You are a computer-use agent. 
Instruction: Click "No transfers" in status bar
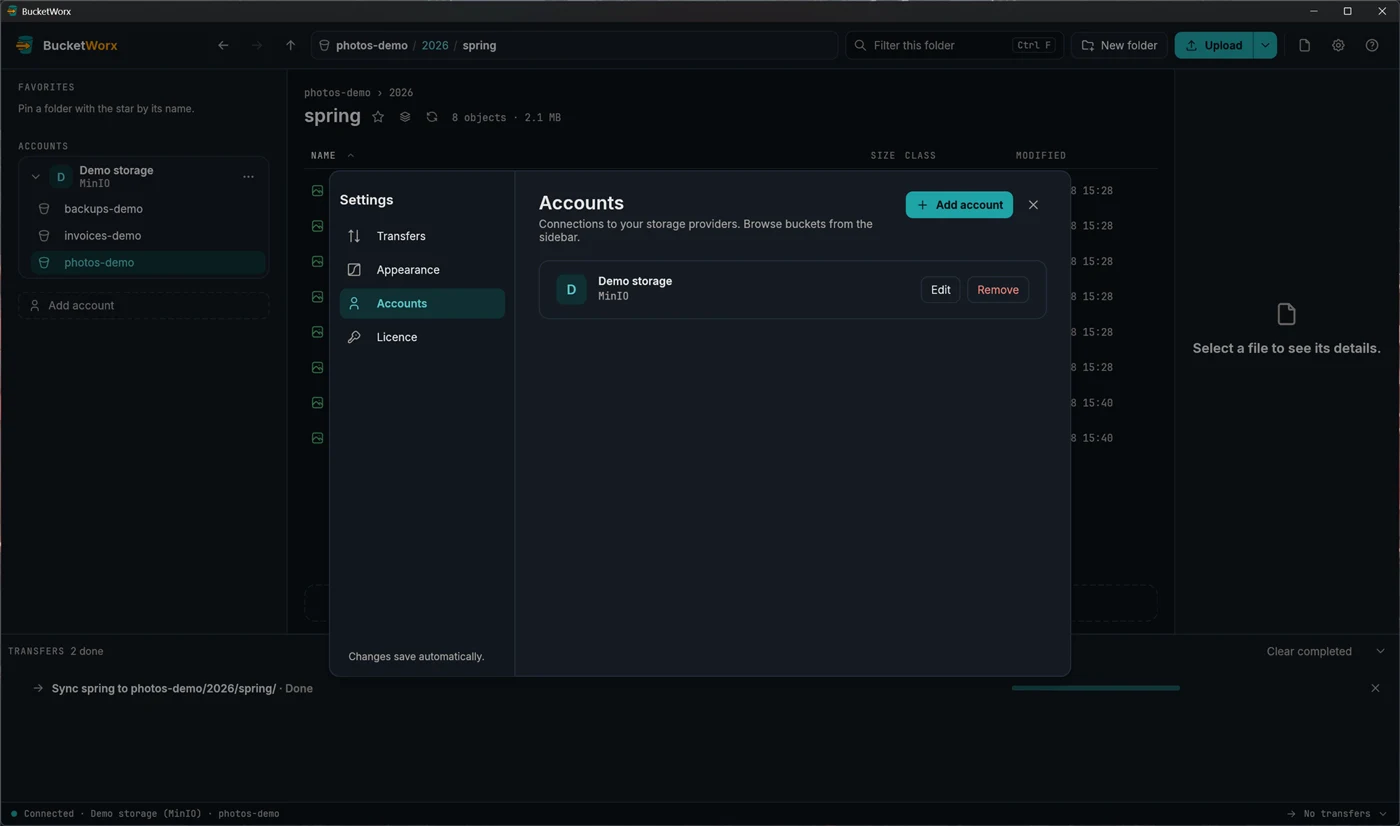pyautogui.click(x=1336, y=814)
